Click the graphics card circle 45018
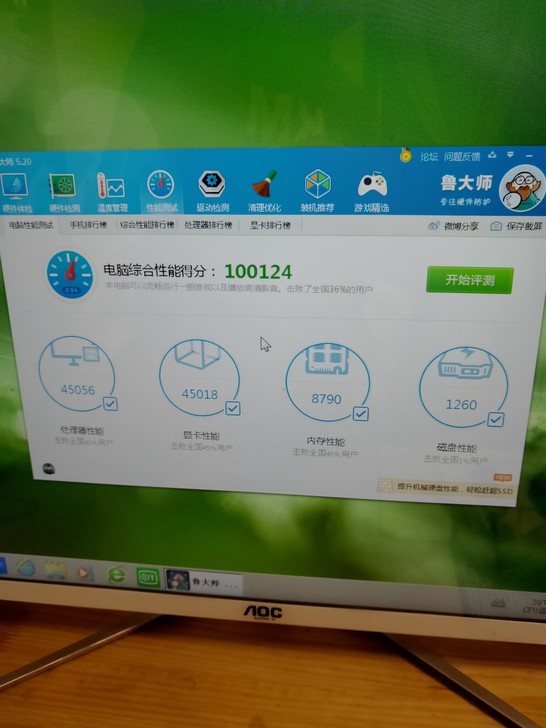546x728 pixels. pyautogui.click(x=199, y=378)
